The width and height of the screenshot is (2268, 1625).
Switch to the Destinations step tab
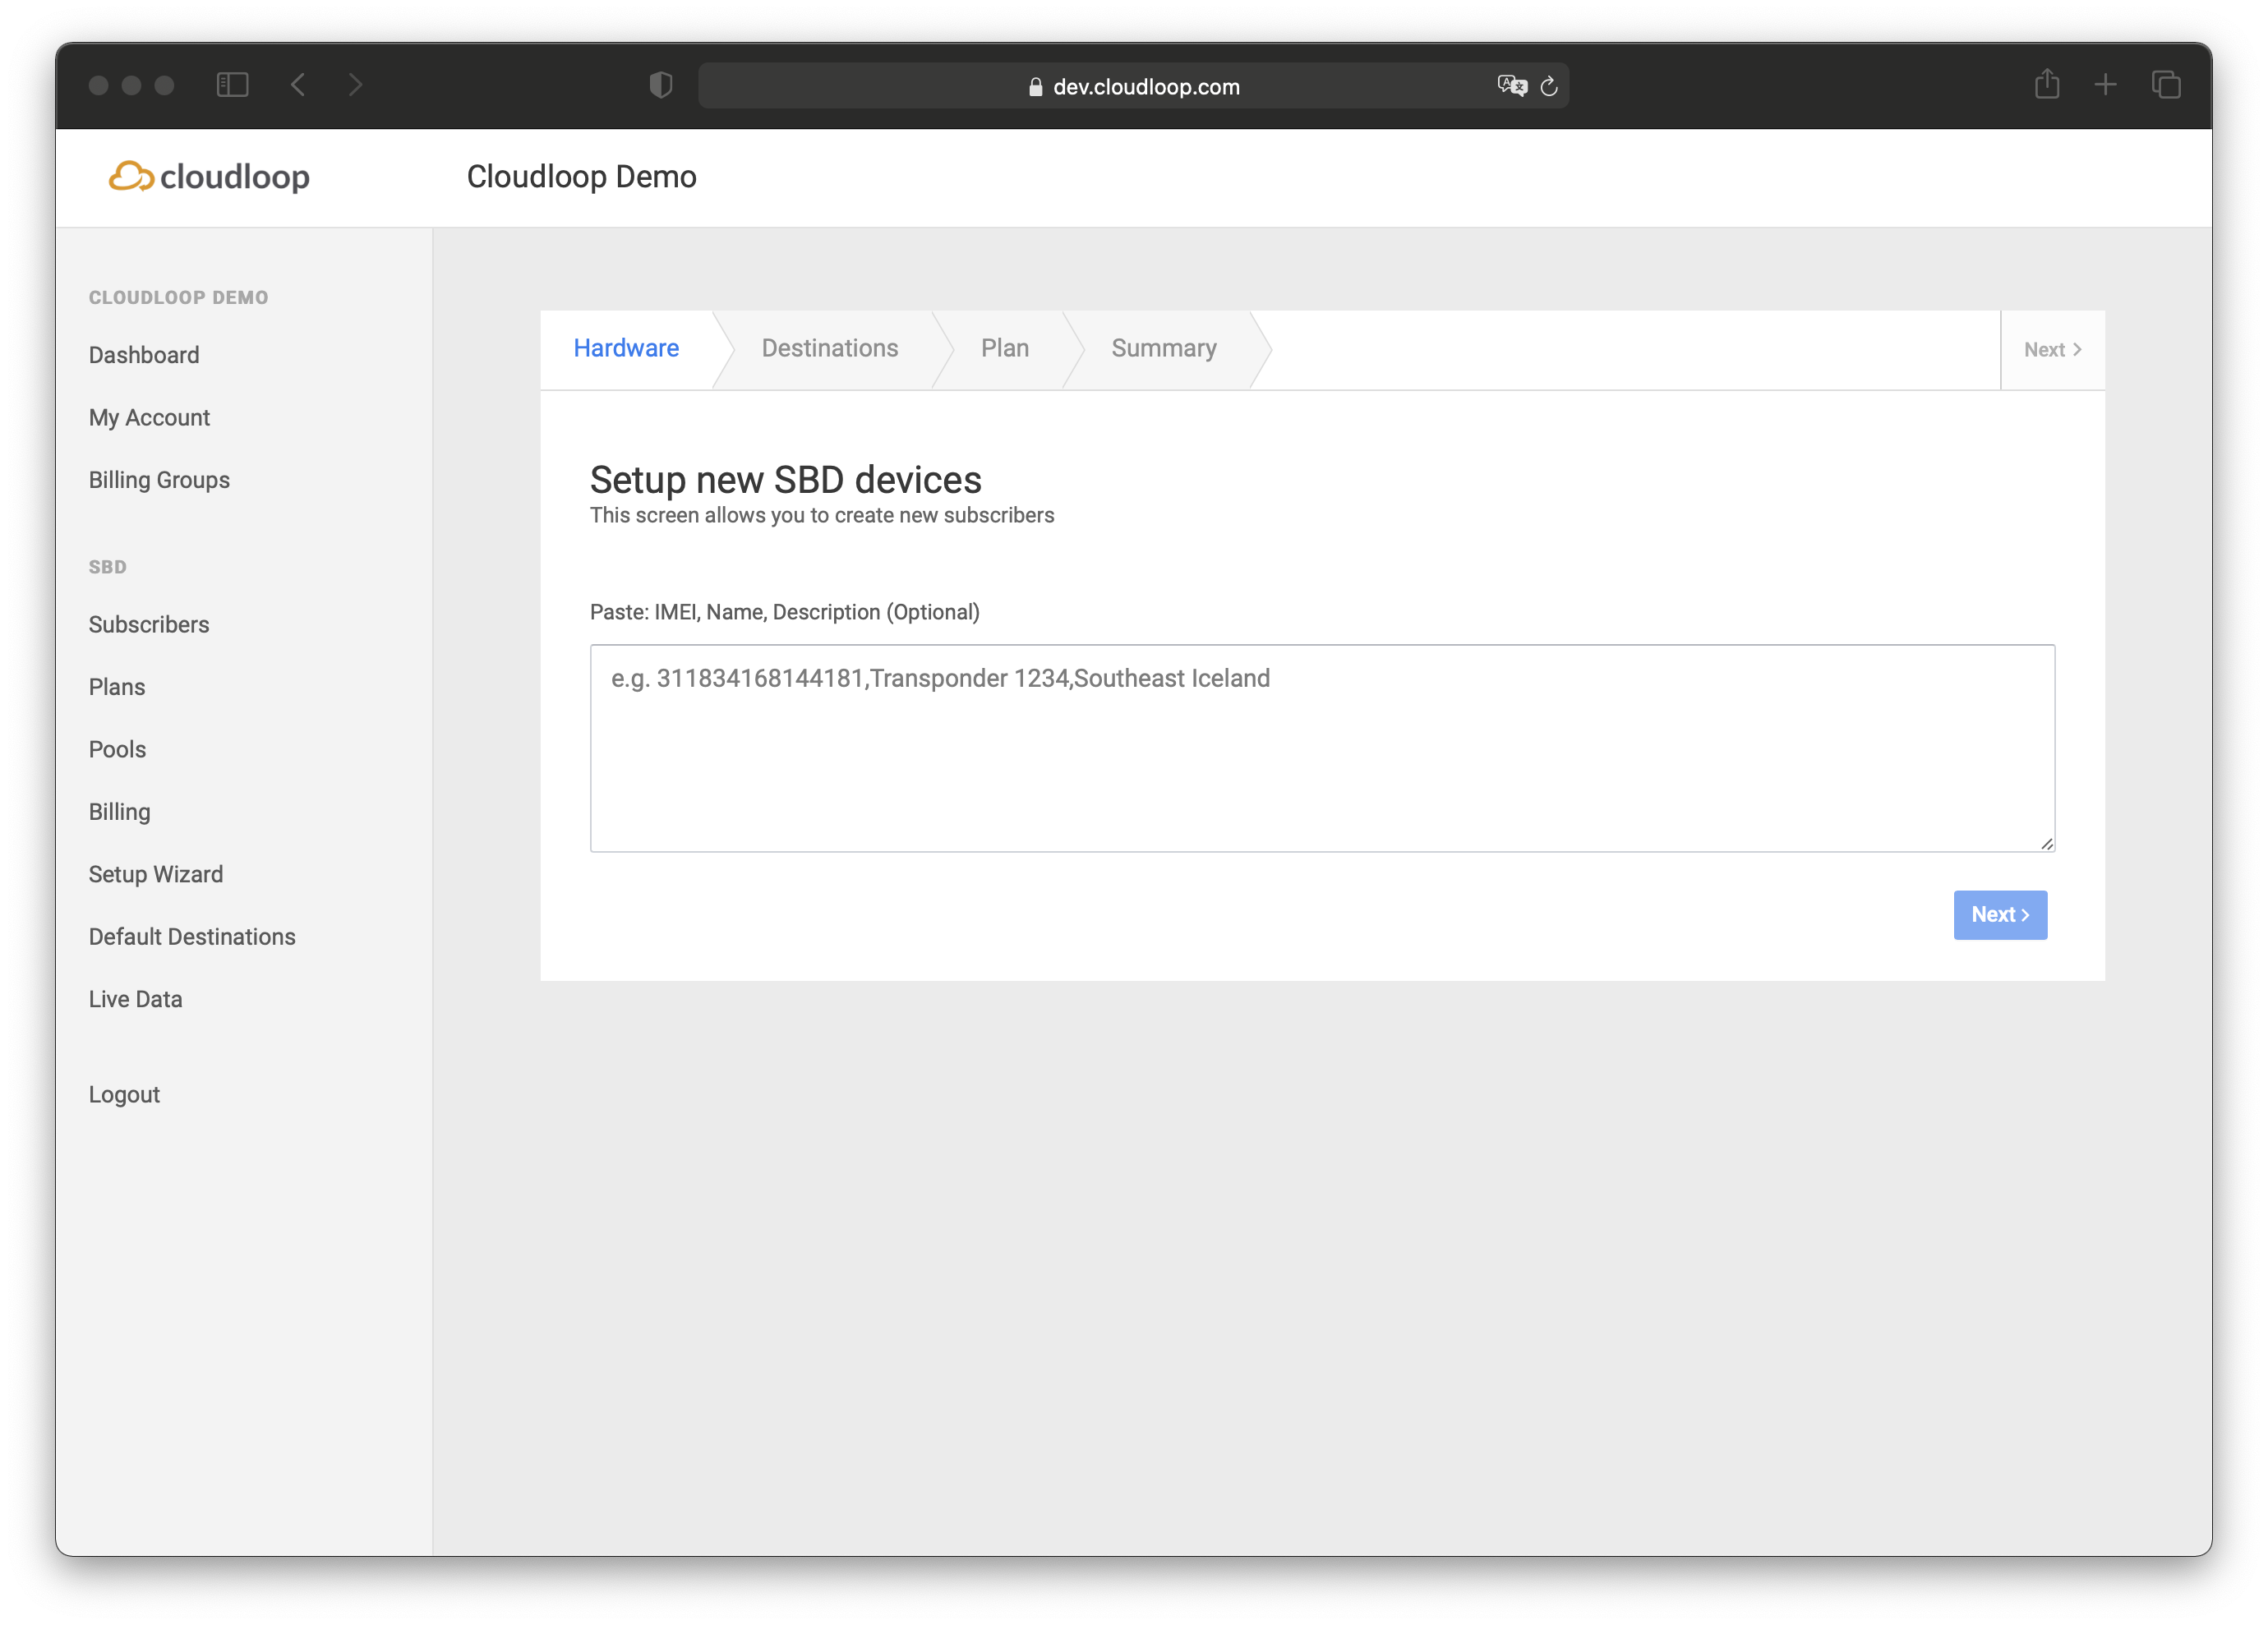pos(829,348)
